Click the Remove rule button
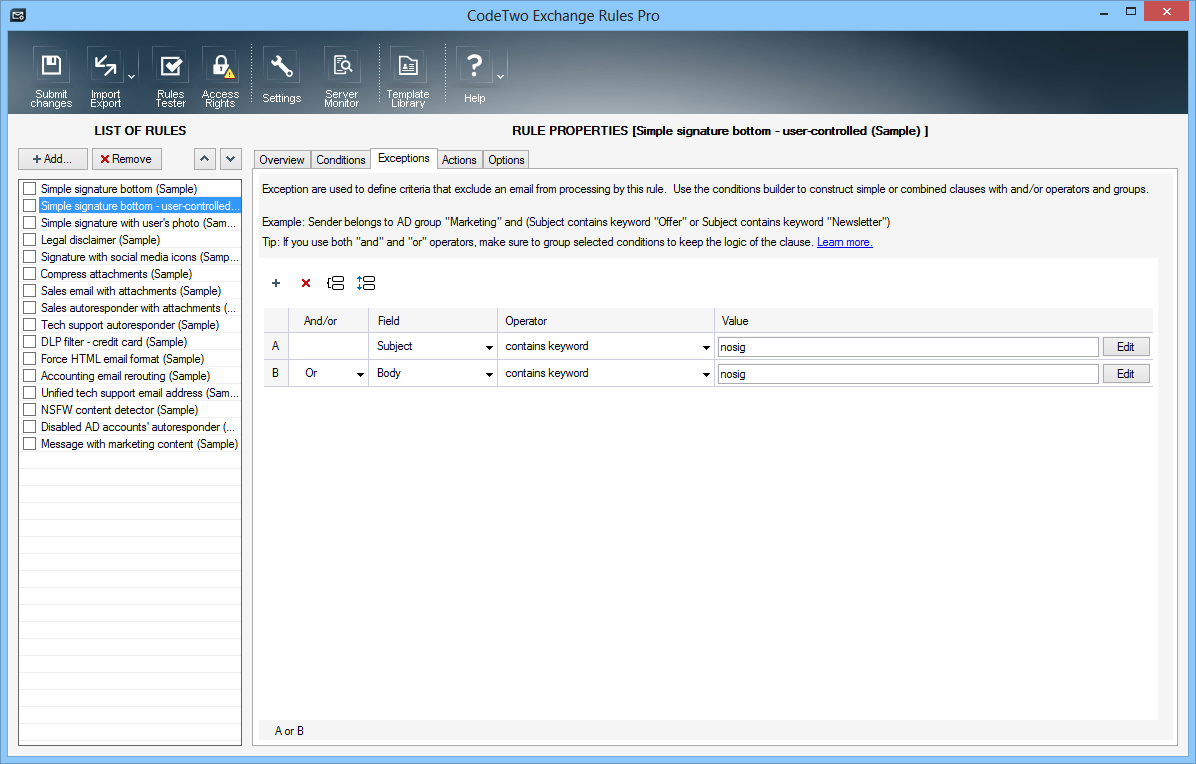This screenshot has width=1196, height=764. tap(127, 159)
